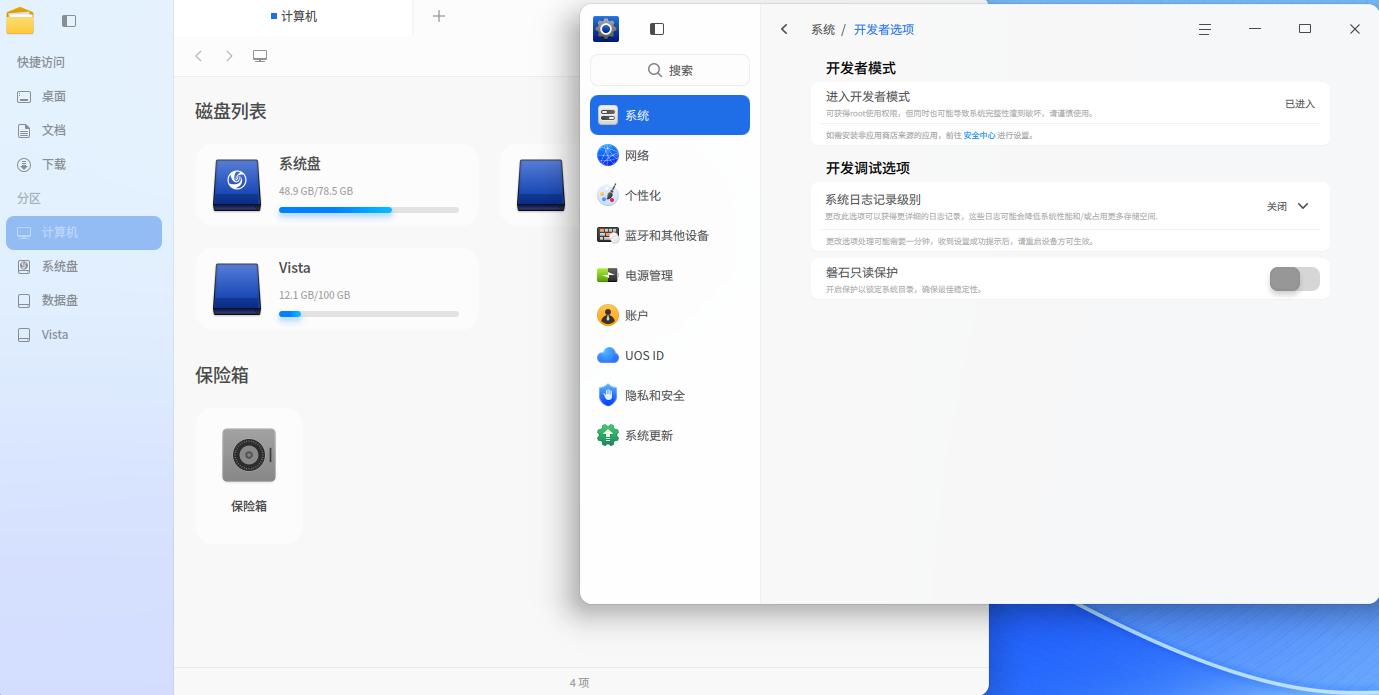Click 已进入 developer mode status
Image resolution: width=1379 pixels, height=695 pixels.
1300,103
